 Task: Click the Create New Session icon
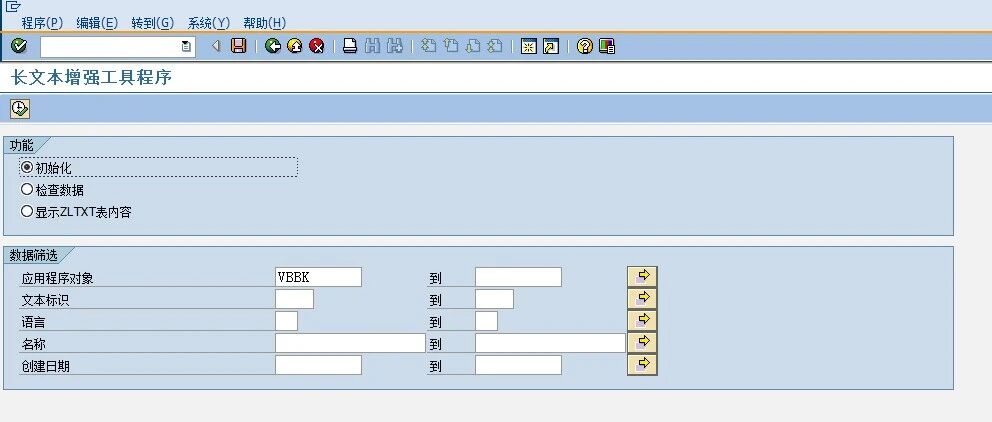528,46
